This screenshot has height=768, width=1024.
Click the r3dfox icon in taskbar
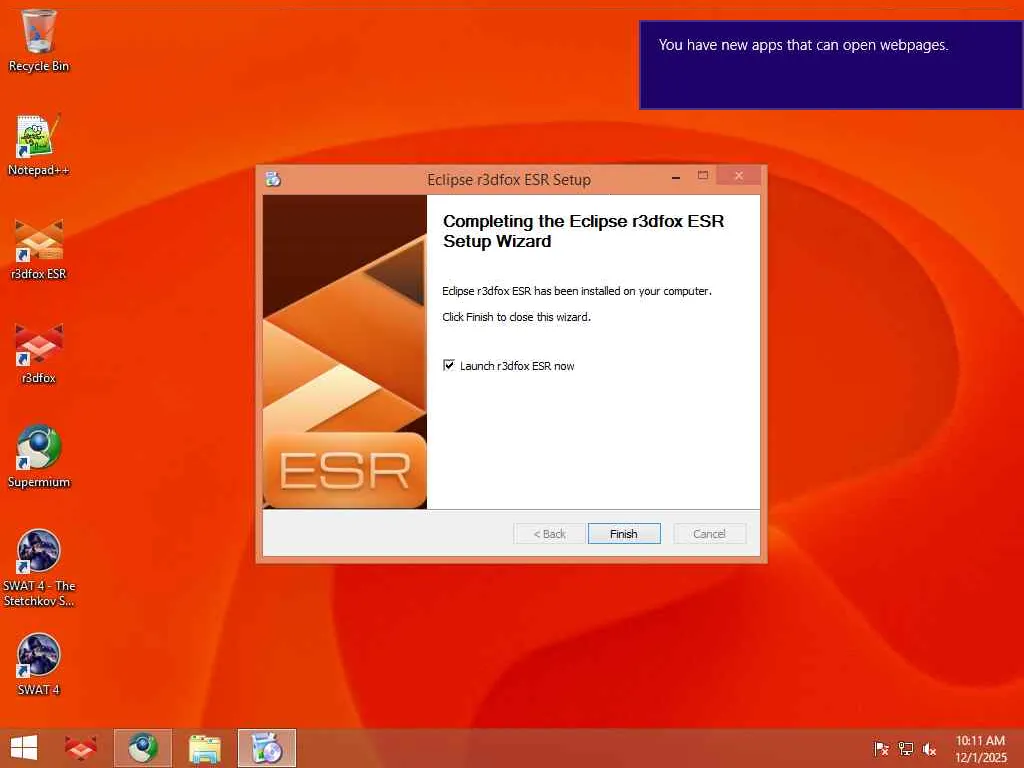coord(81,748)
